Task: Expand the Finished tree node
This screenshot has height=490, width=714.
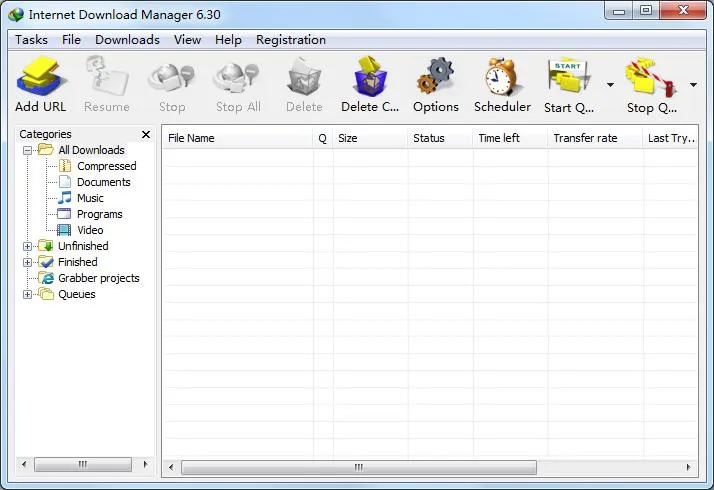Action: pos(27,262)
